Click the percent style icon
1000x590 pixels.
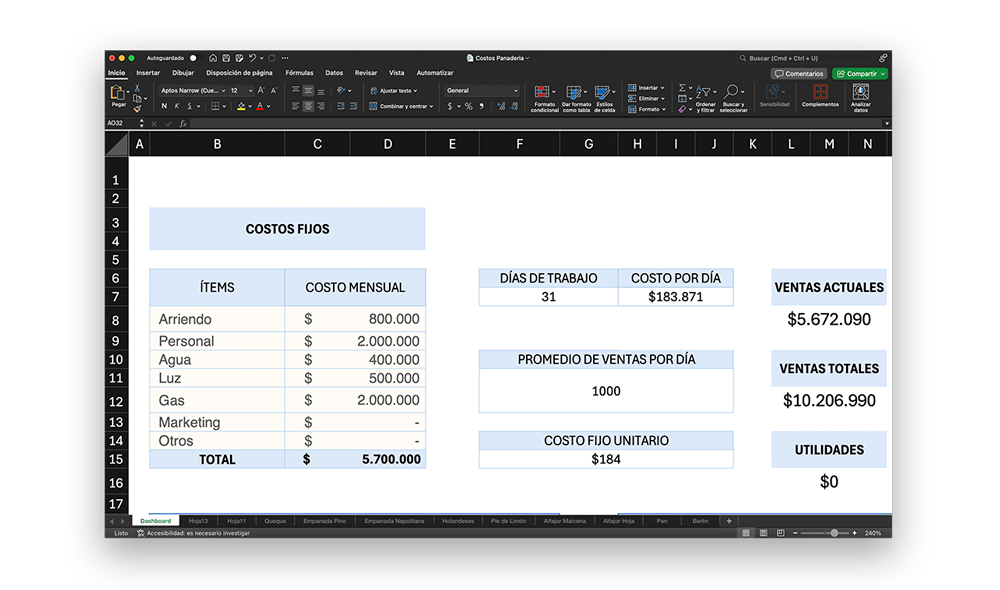pos(469,107)
